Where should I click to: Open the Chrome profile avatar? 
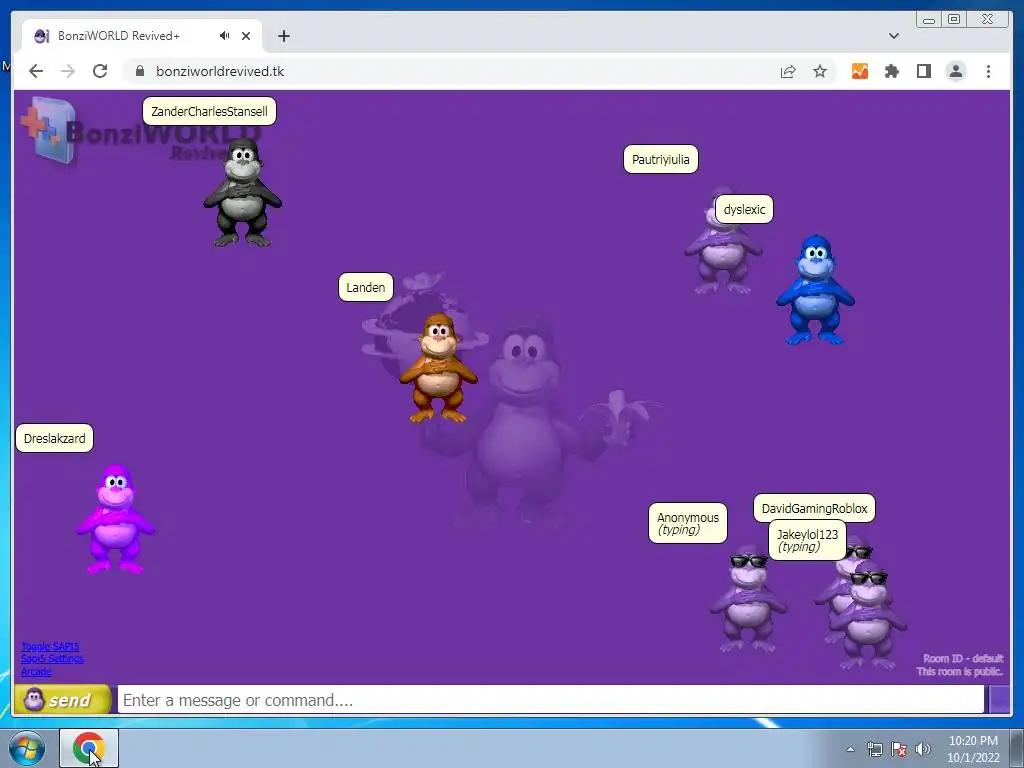coord(956,71)
